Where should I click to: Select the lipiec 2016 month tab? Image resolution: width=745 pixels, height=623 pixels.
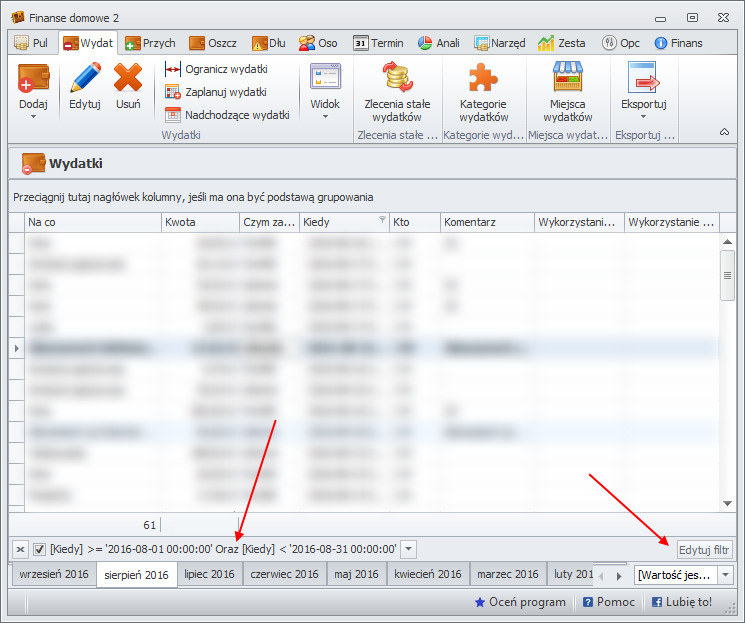pos(209,574)
